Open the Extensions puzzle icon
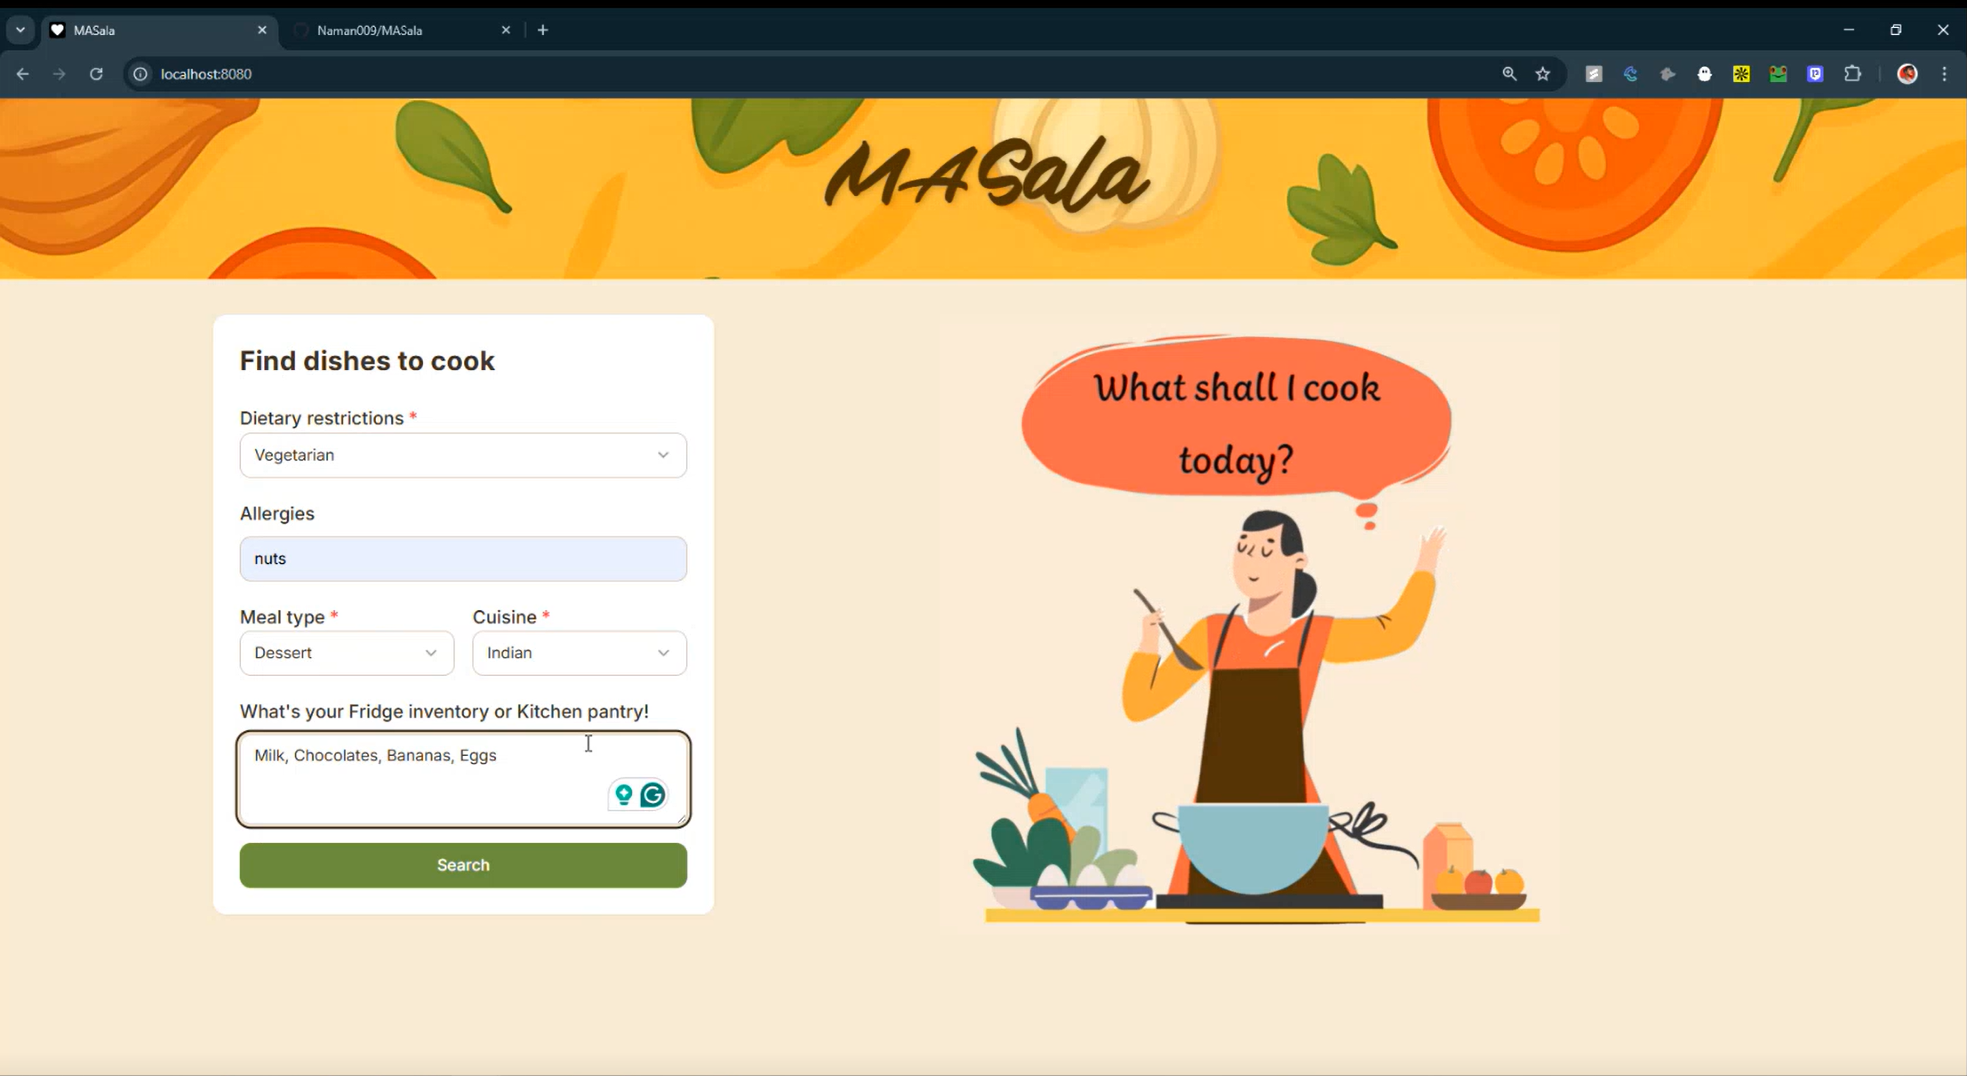Image resolution: width=1967 pixels, height=1076 pixels. tap(1852, 74)
